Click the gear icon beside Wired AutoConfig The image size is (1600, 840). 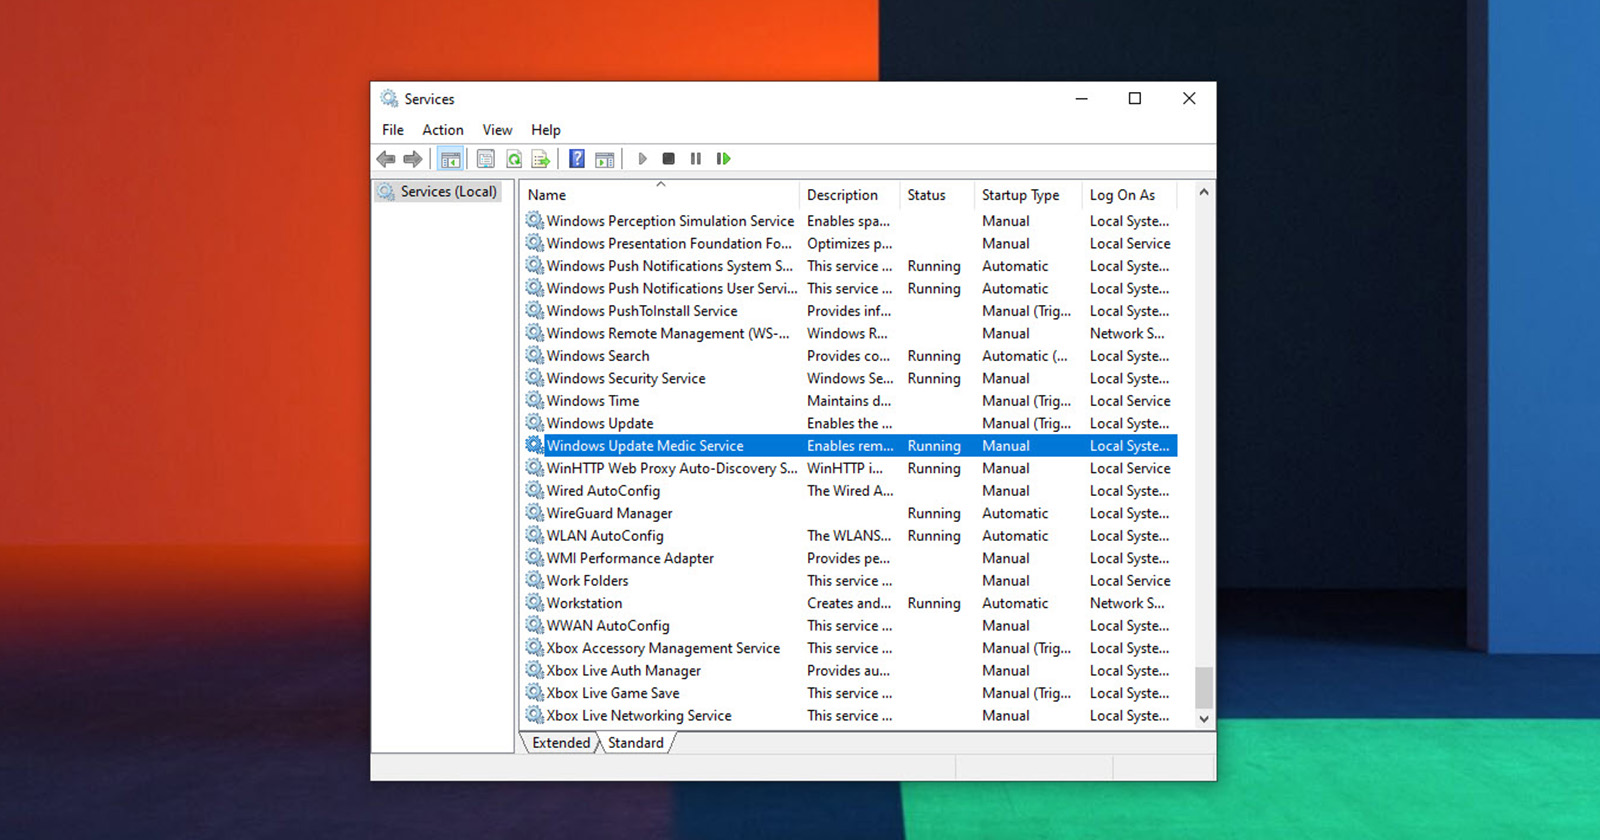click(x=535, y=490)
